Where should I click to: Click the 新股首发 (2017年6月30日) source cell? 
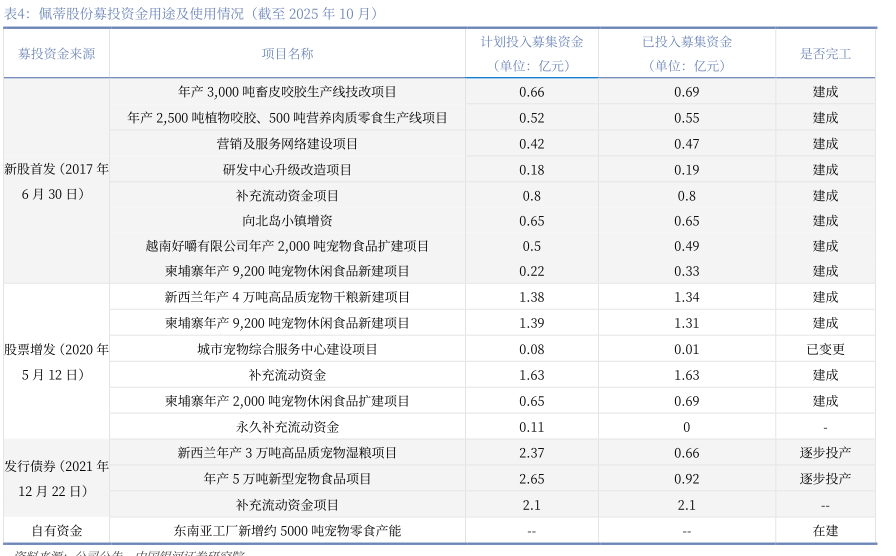click(56, 181)
